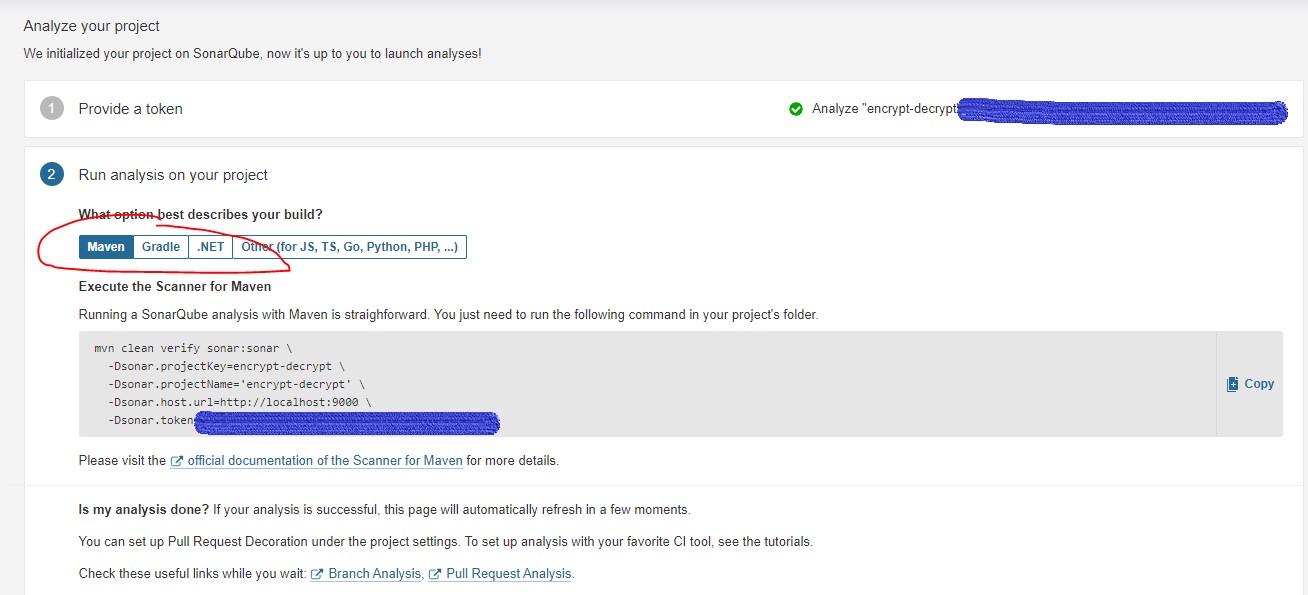Copy the Maven scanner command
The image size is (1308, 595).
(1250, 384)
